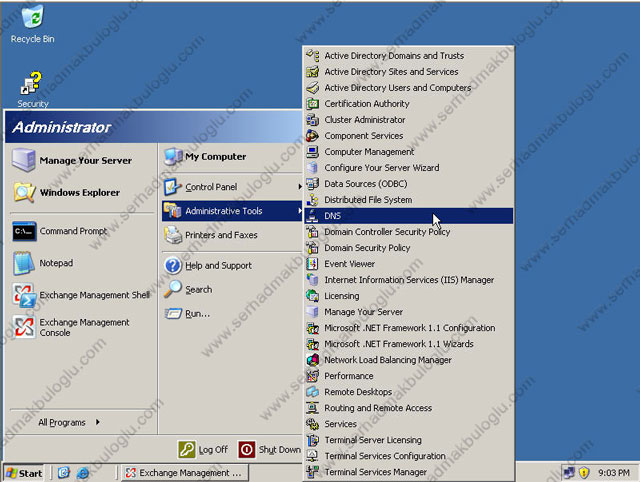Click the Active Directory Sites and Services icon
The width and height of the screenshot is (640, 482).
[313, 72]
